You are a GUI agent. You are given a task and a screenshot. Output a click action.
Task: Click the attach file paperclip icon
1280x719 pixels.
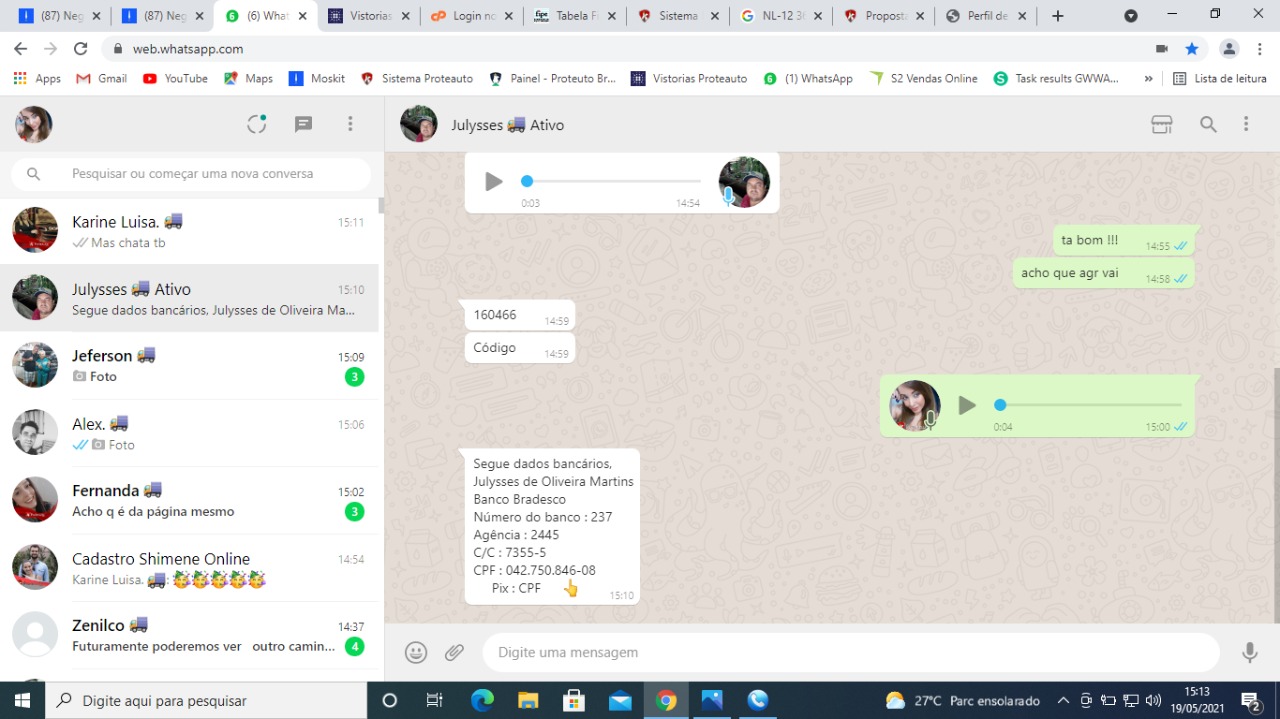tap(455, 652)
